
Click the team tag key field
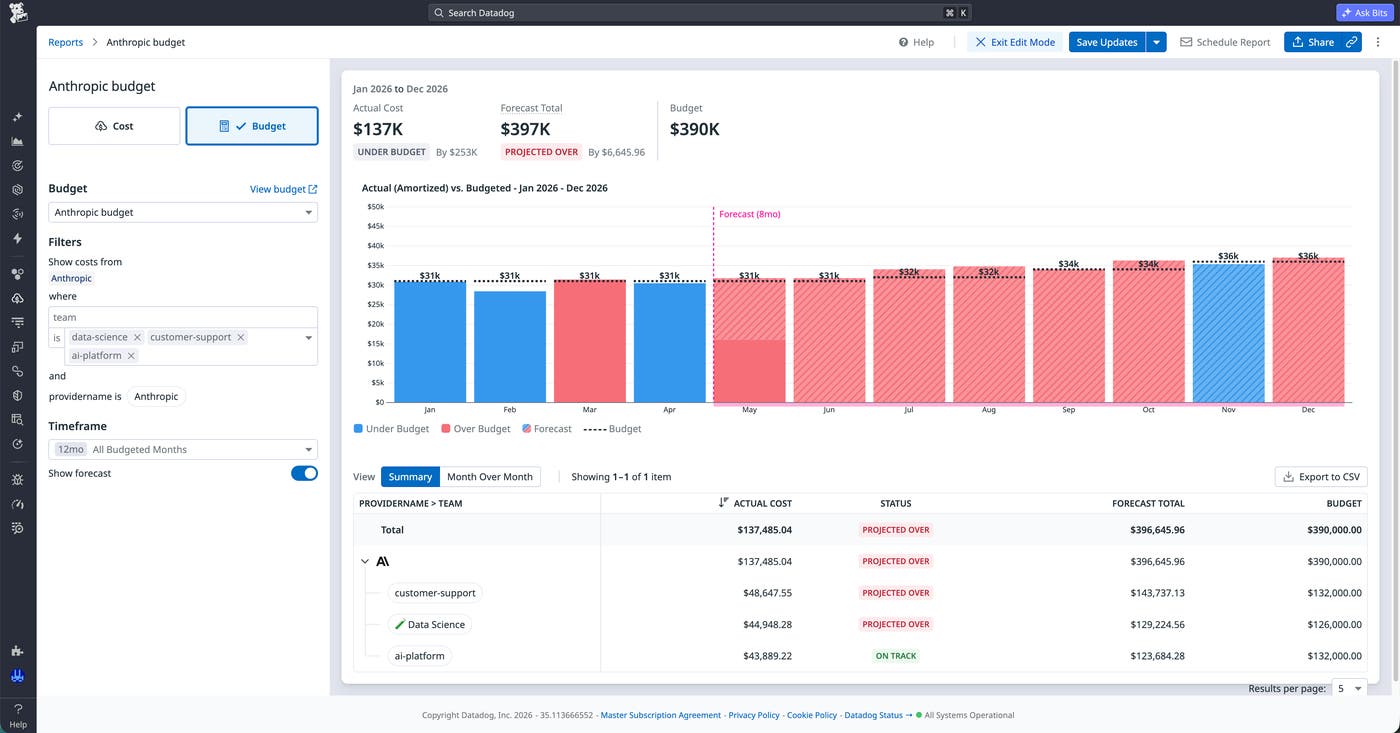pos(183,317)
